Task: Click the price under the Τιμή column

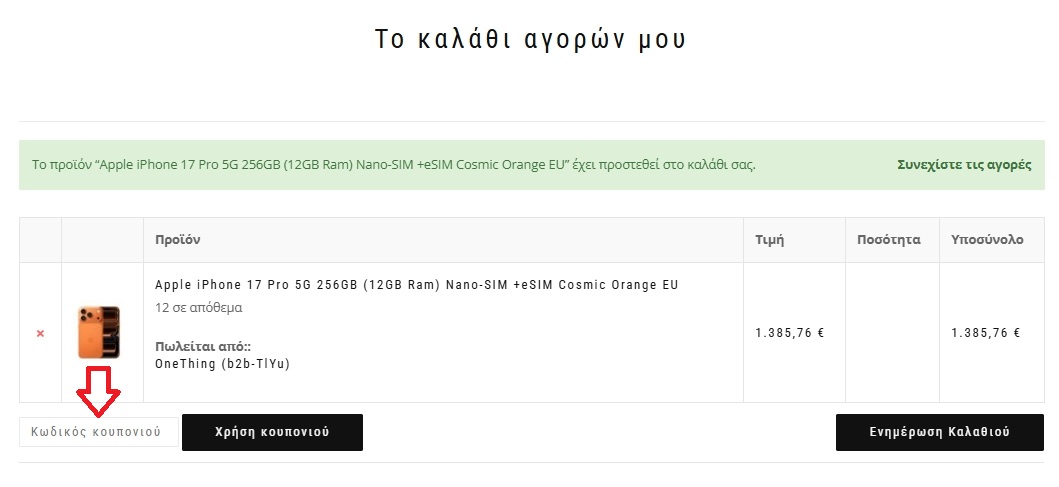Action: pos(789,333)
